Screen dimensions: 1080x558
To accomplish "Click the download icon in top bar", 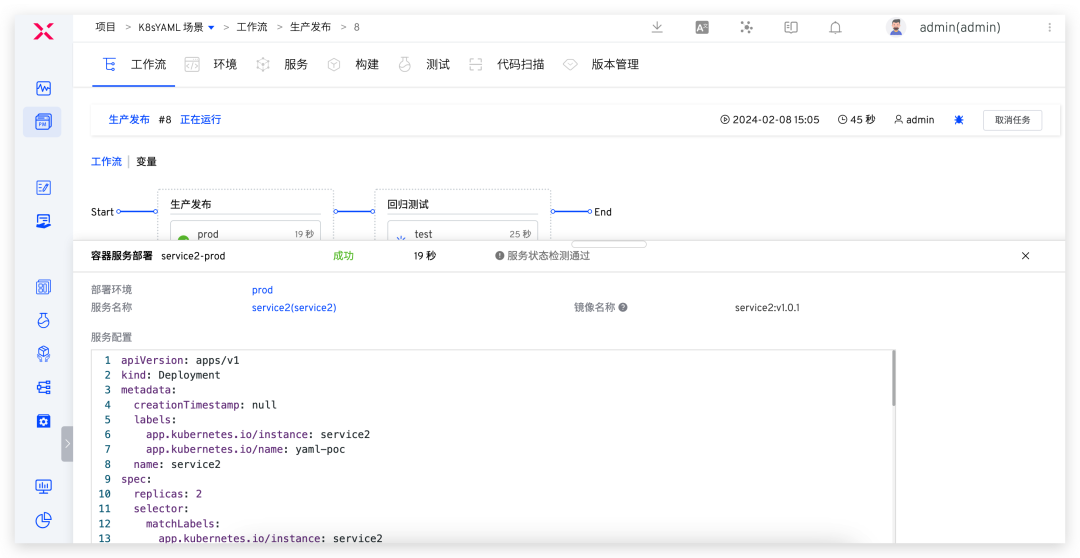I will pos(657,28).
